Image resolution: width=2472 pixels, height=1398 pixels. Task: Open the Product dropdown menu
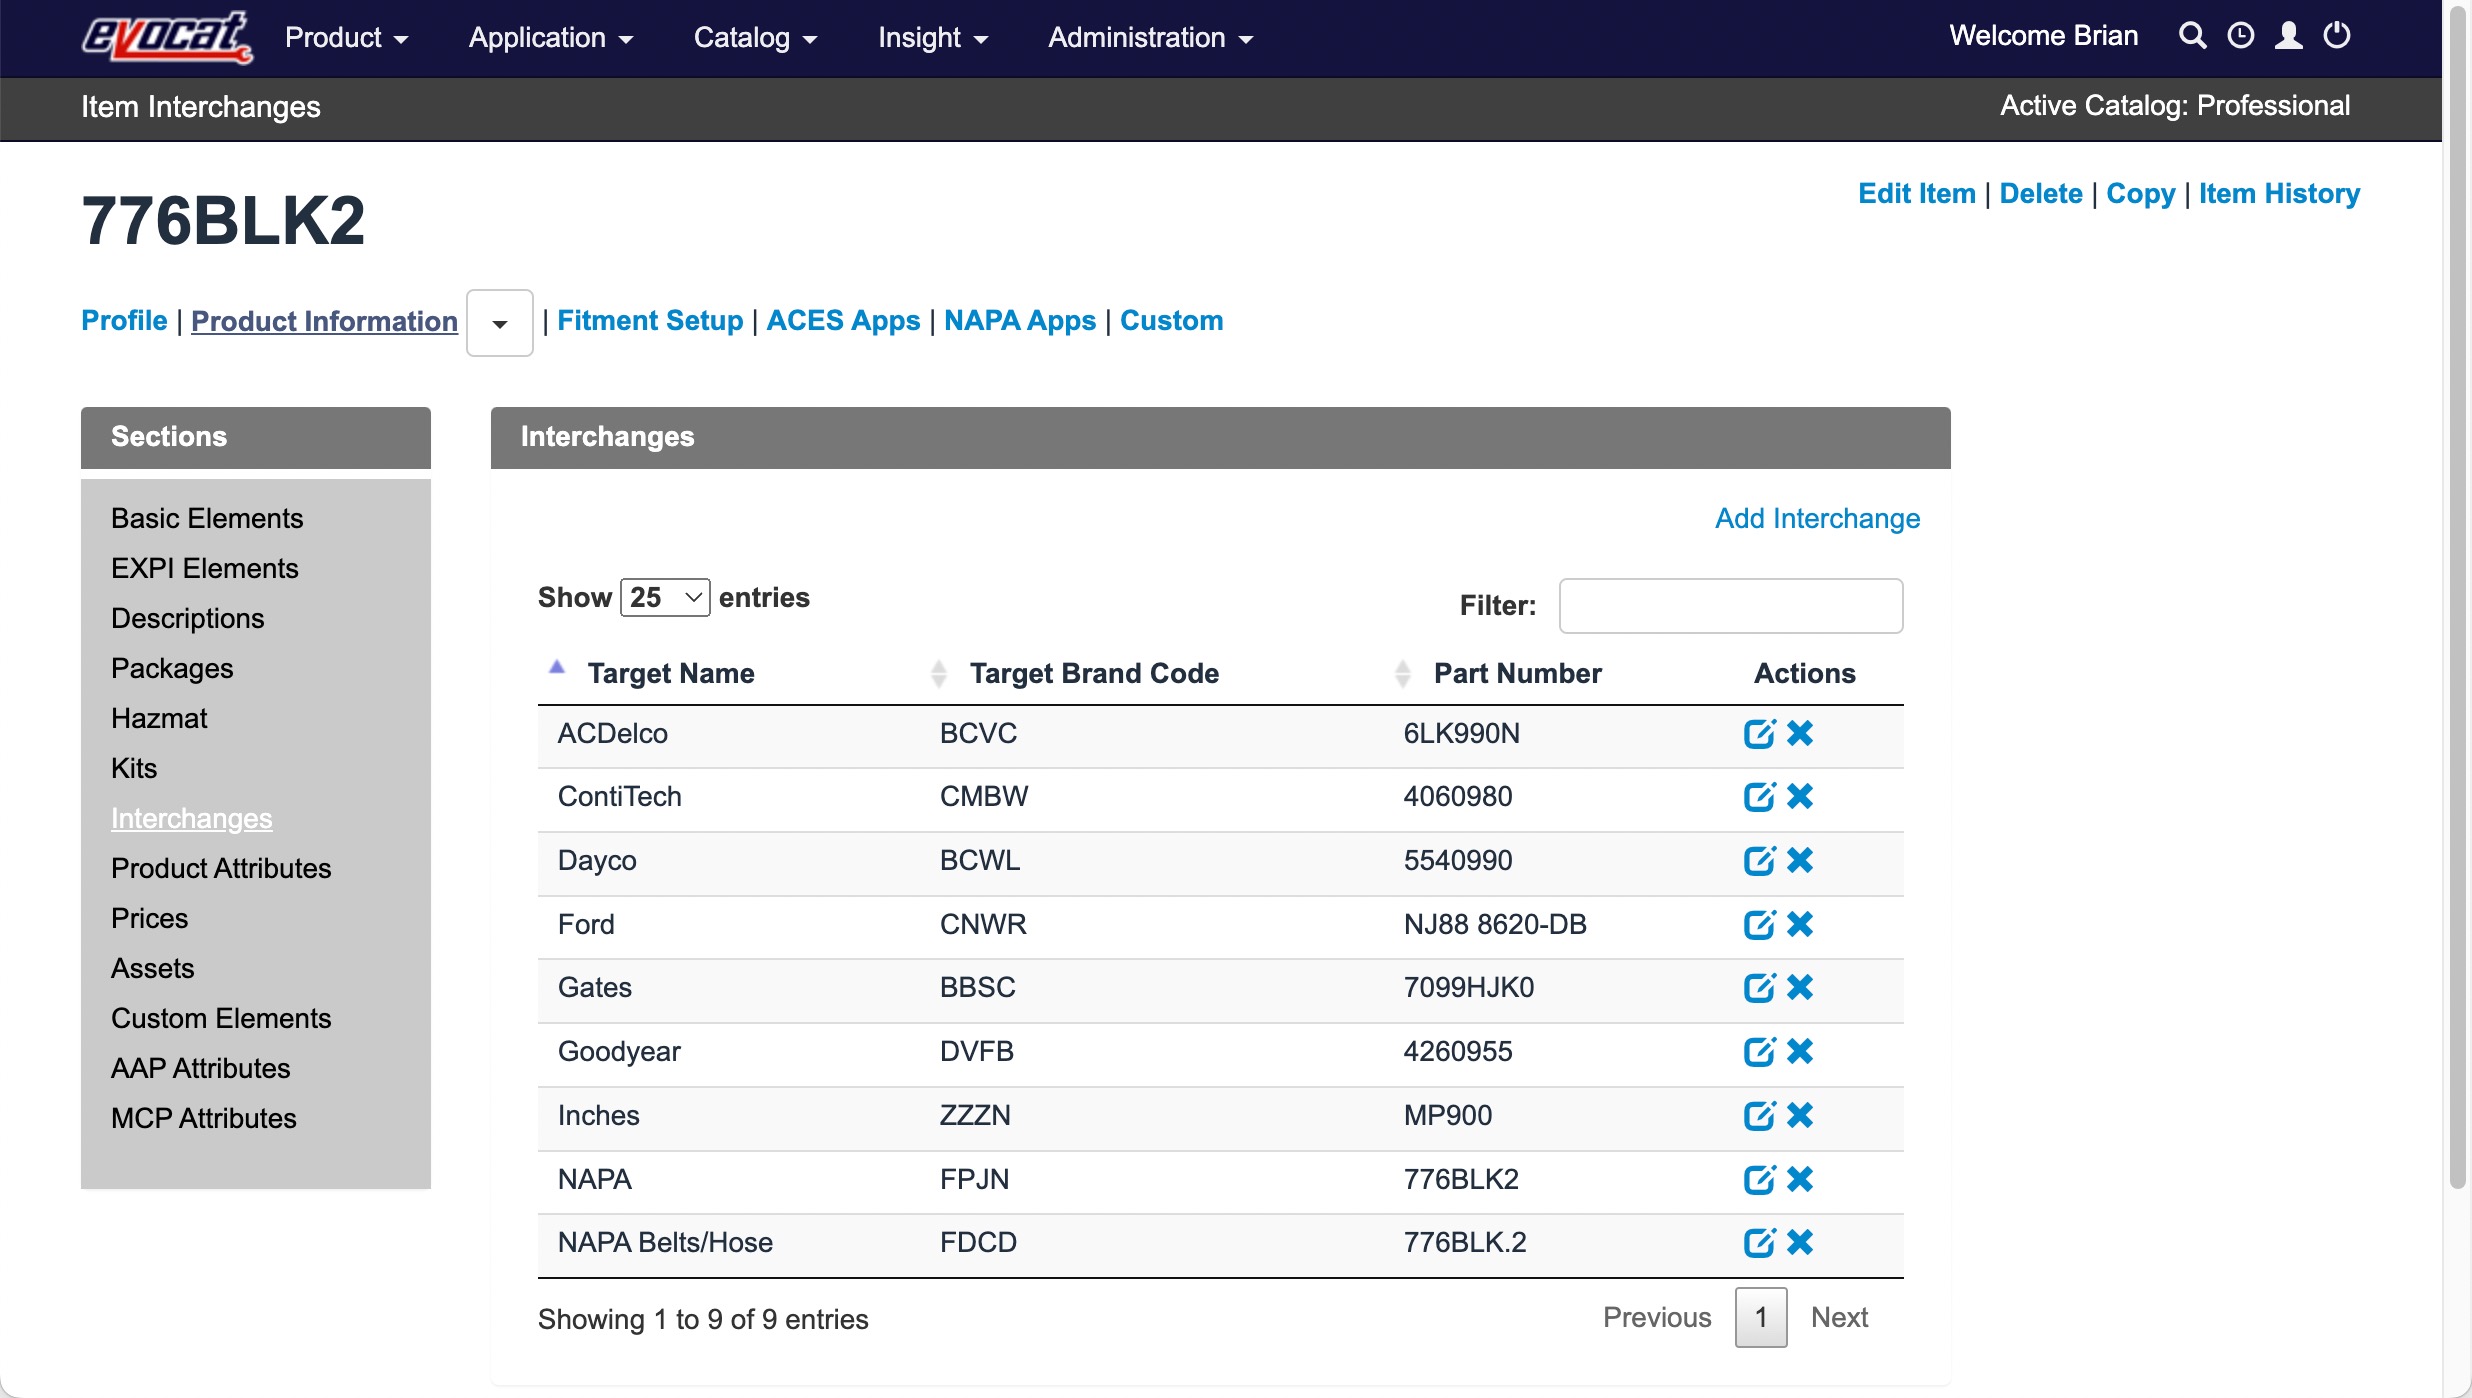tap(346, 38)
